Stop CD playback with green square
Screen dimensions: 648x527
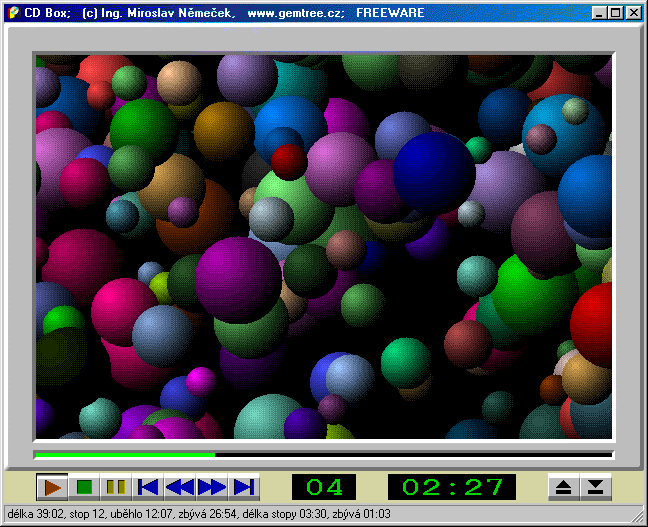(x=84, y=487)
